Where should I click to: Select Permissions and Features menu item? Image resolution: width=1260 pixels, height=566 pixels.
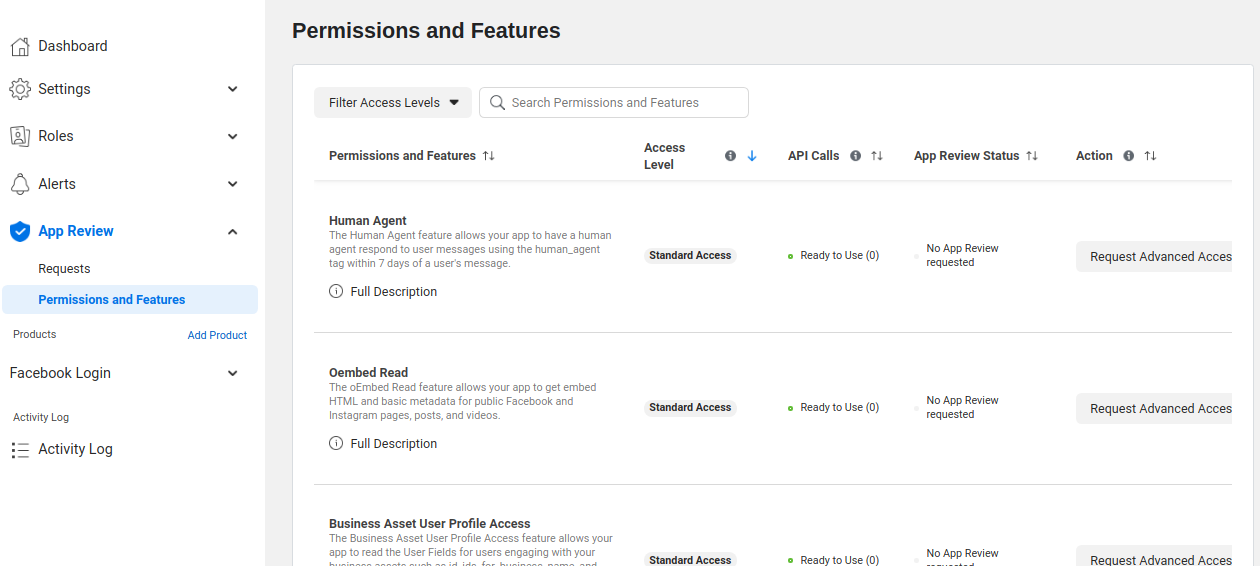pos(111,300)
